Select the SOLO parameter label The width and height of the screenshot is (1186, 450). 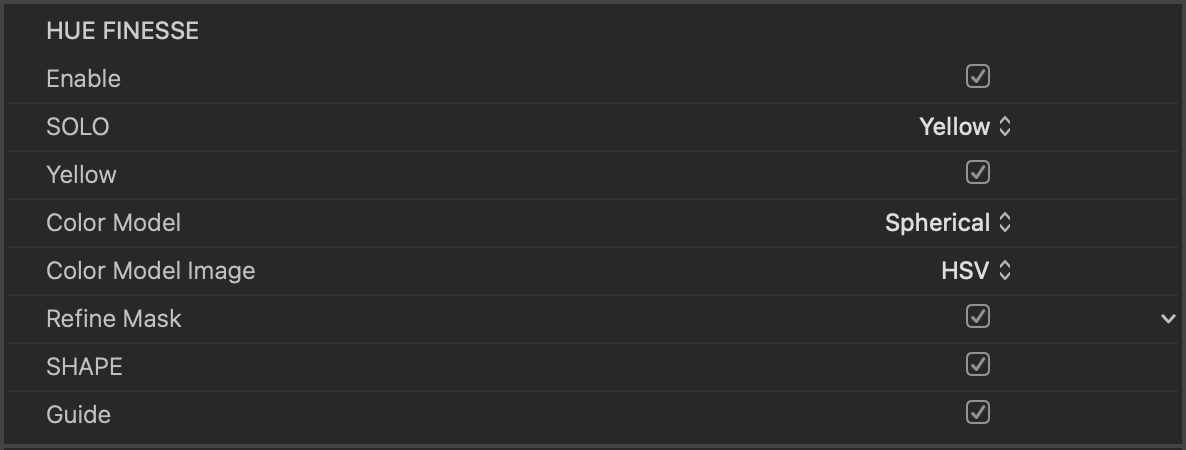pyautogui.click(x=77, y=127)
